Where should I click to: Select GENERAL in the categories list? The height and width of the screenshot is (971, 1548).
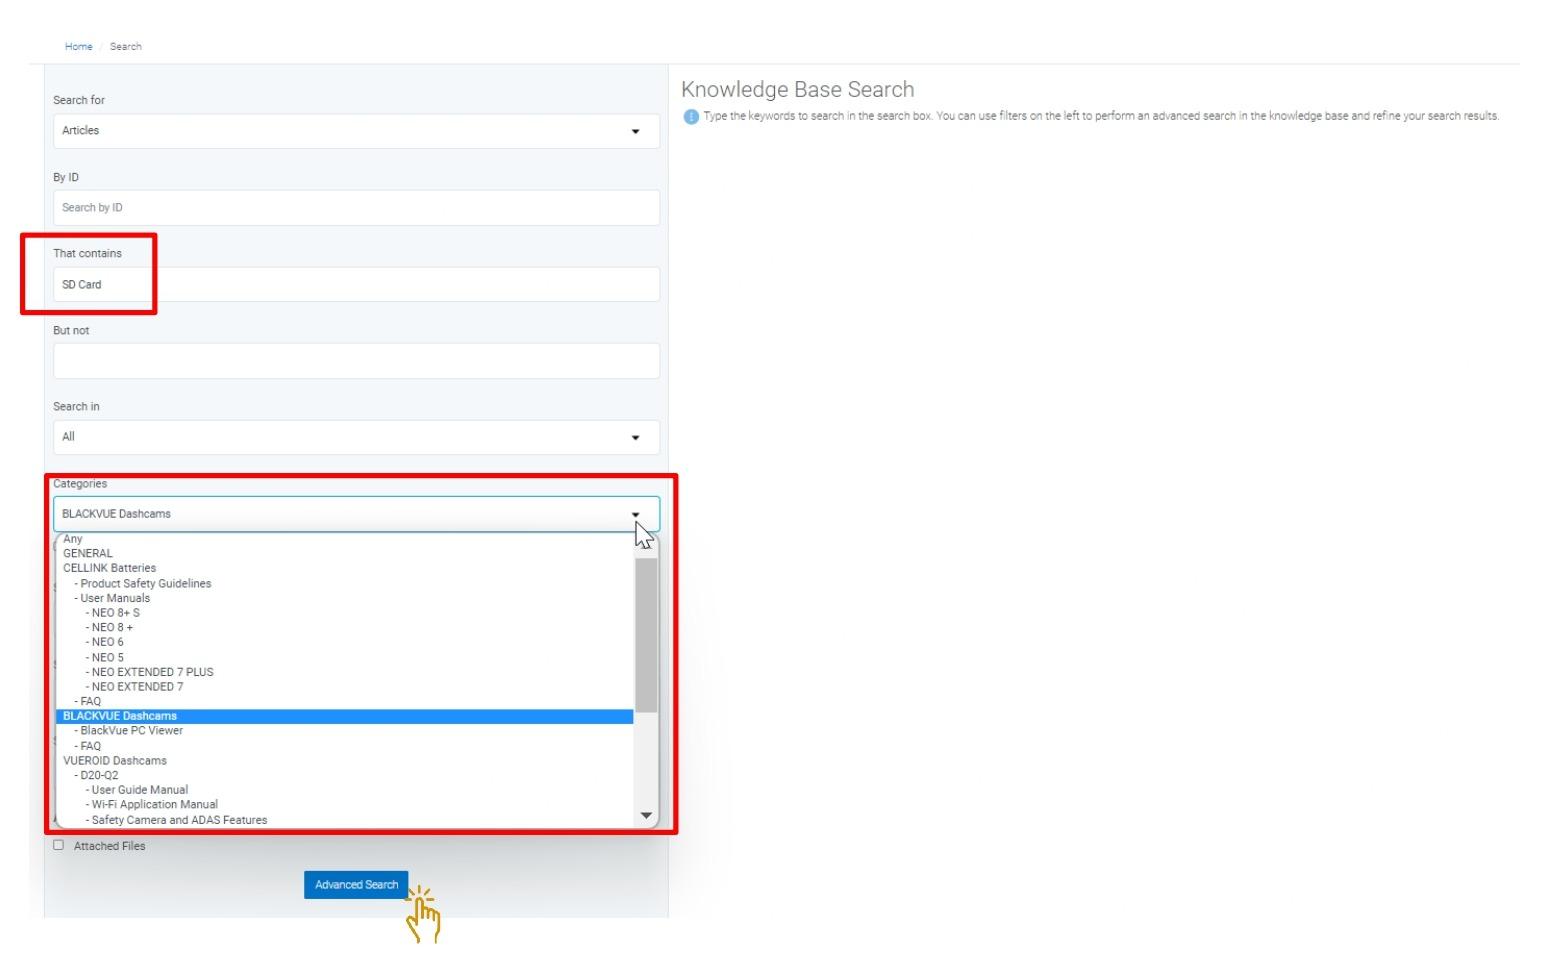(x=88, y=553)
